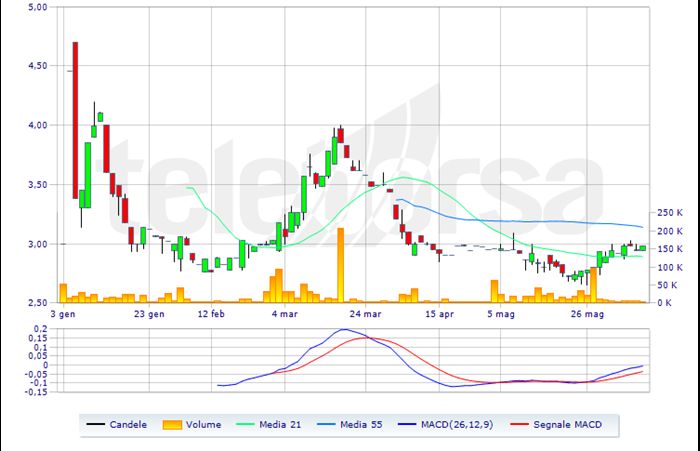
Task: Click the MACD(26,12,9) legend label
Action: click(457, 425)
